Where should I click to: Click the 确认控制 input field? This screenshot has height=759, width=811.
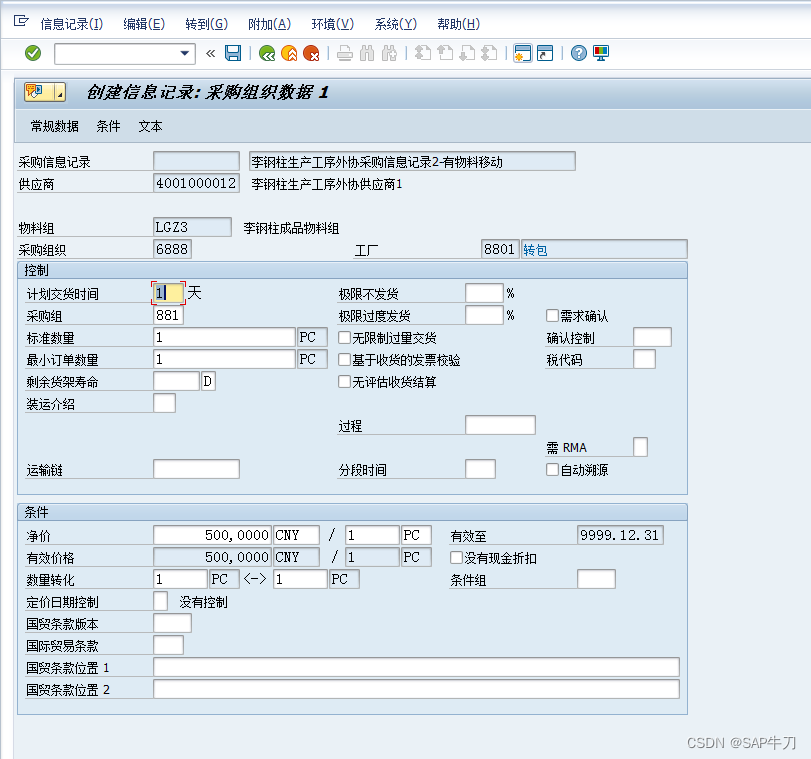653,337
